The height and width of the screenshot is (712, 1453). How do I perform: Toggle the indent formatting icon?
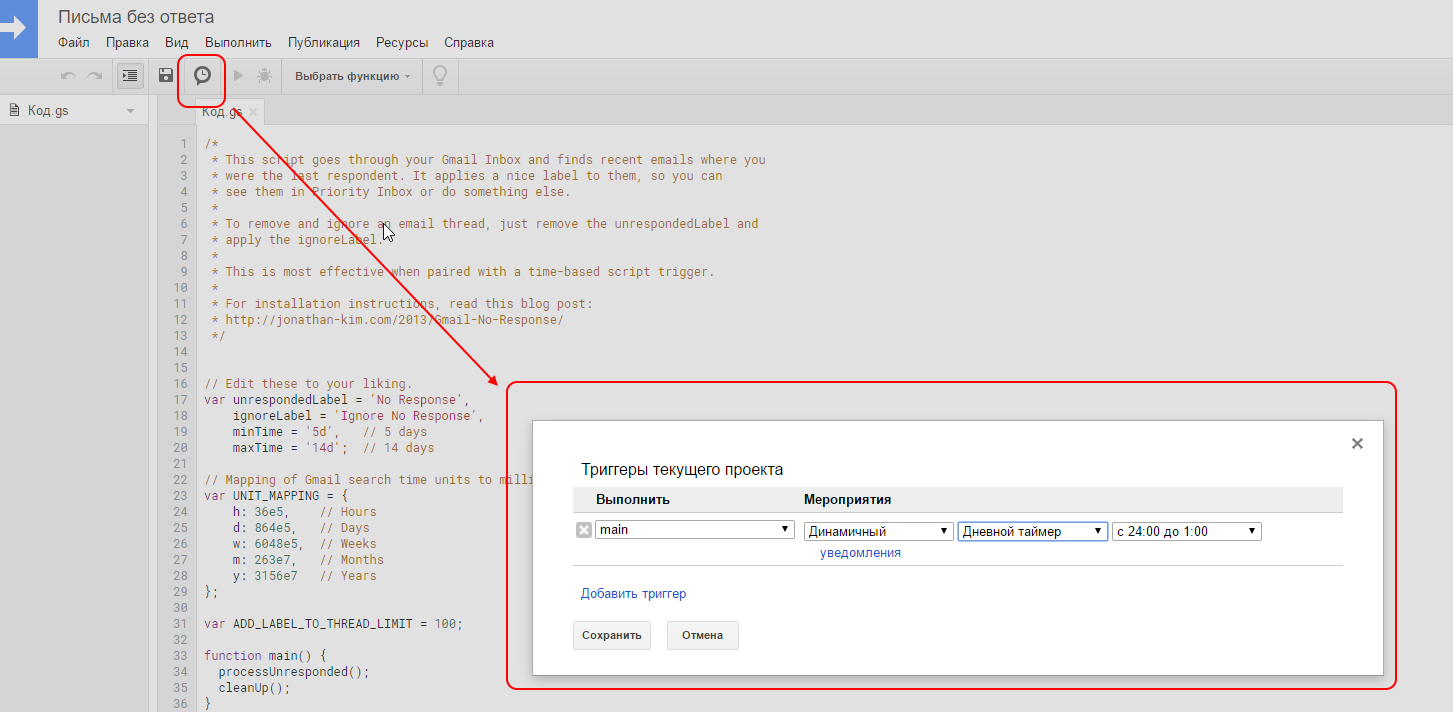click(130, 75)
